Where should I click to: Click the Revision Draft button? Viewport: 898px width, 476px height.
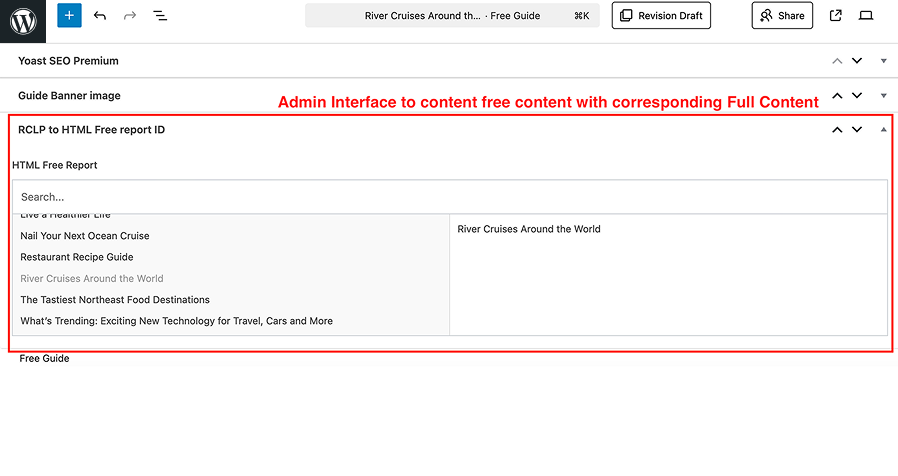click(x=661, y=15)
